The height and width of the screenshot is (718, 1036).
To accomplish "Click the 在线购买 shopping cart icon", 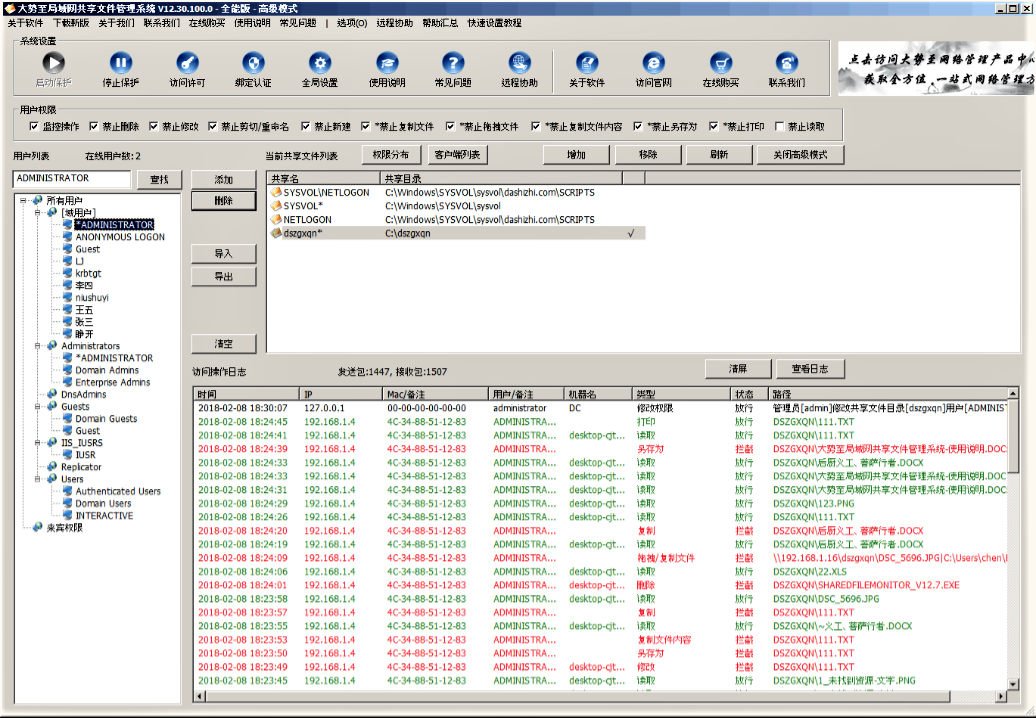I will click(x=720, y=63).
